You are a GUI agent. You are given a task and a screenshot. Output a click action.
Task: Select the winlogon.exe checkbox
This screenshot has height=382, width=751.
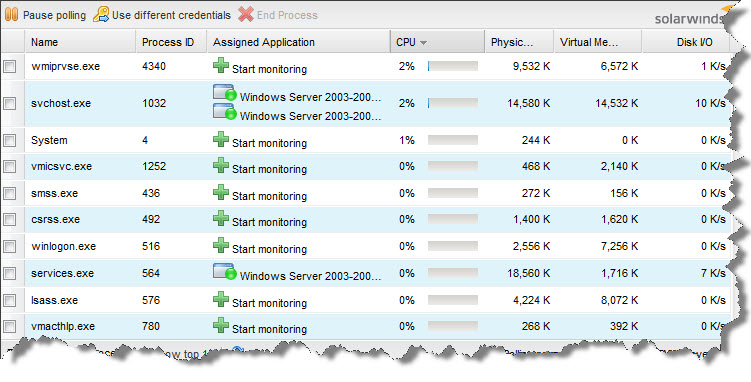pos(10,247)
